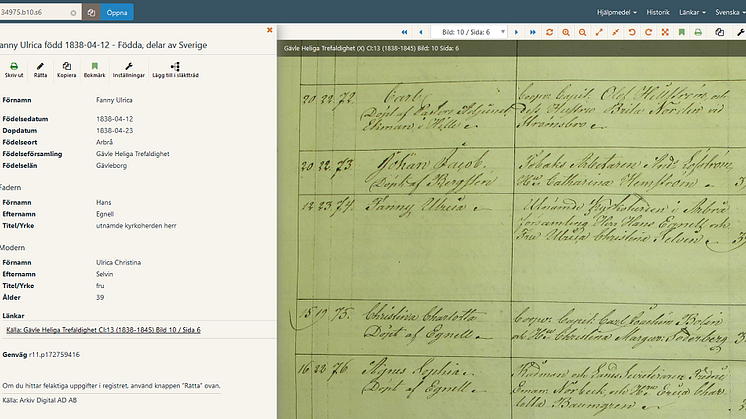Reload the image with refresh icon

pos(549,32)
